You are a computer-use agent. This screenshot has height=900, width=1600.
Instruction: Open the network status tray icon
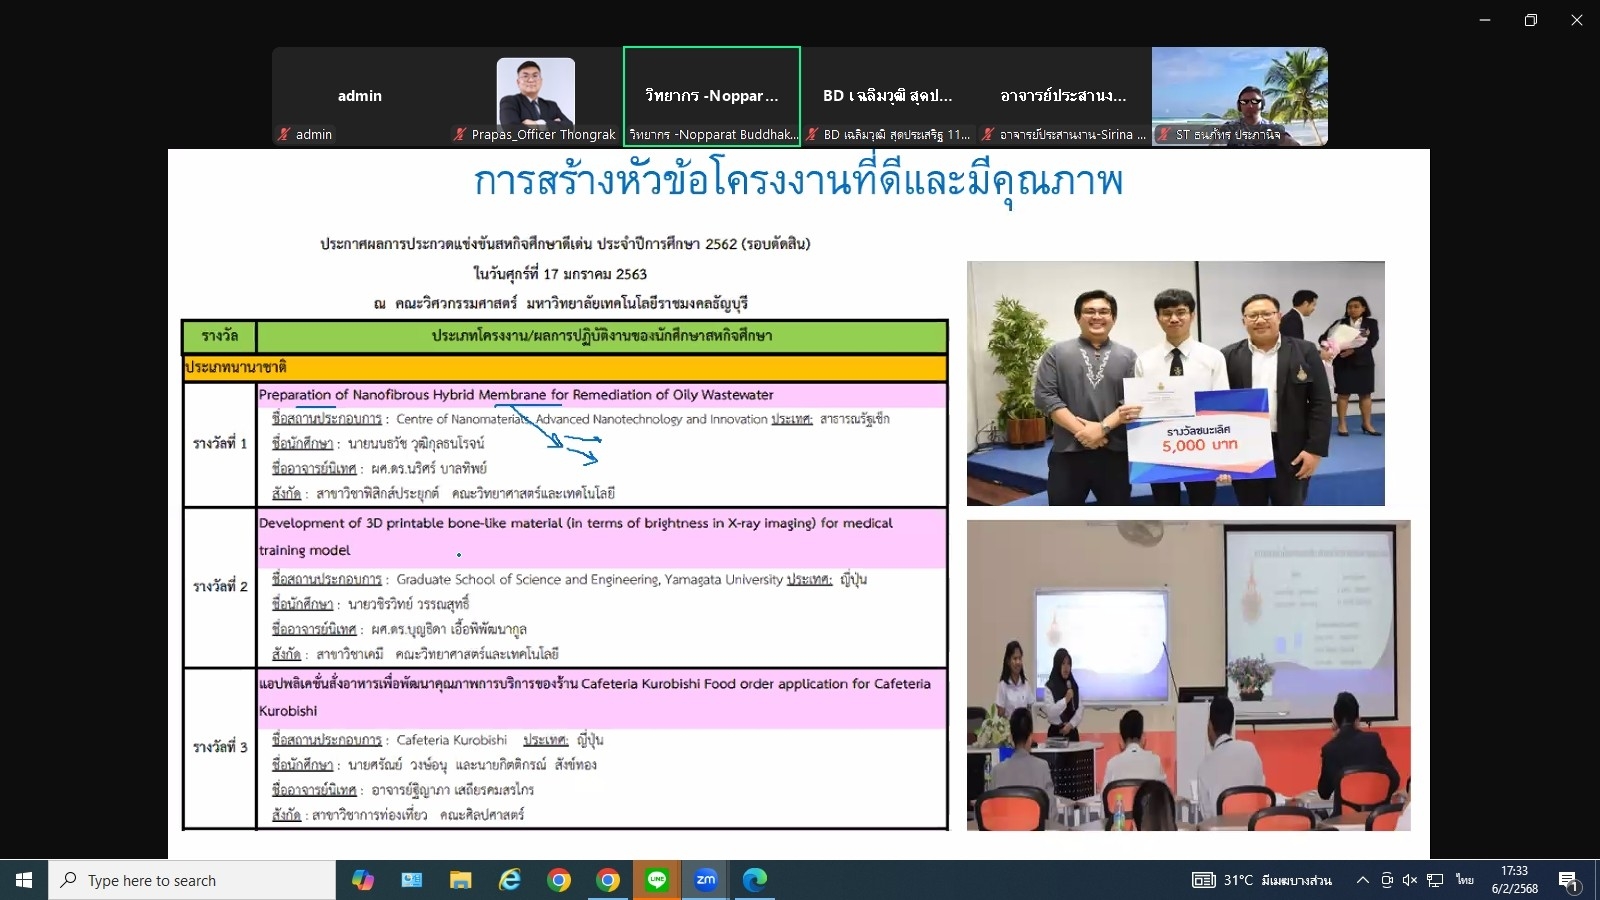[1435, 880]
